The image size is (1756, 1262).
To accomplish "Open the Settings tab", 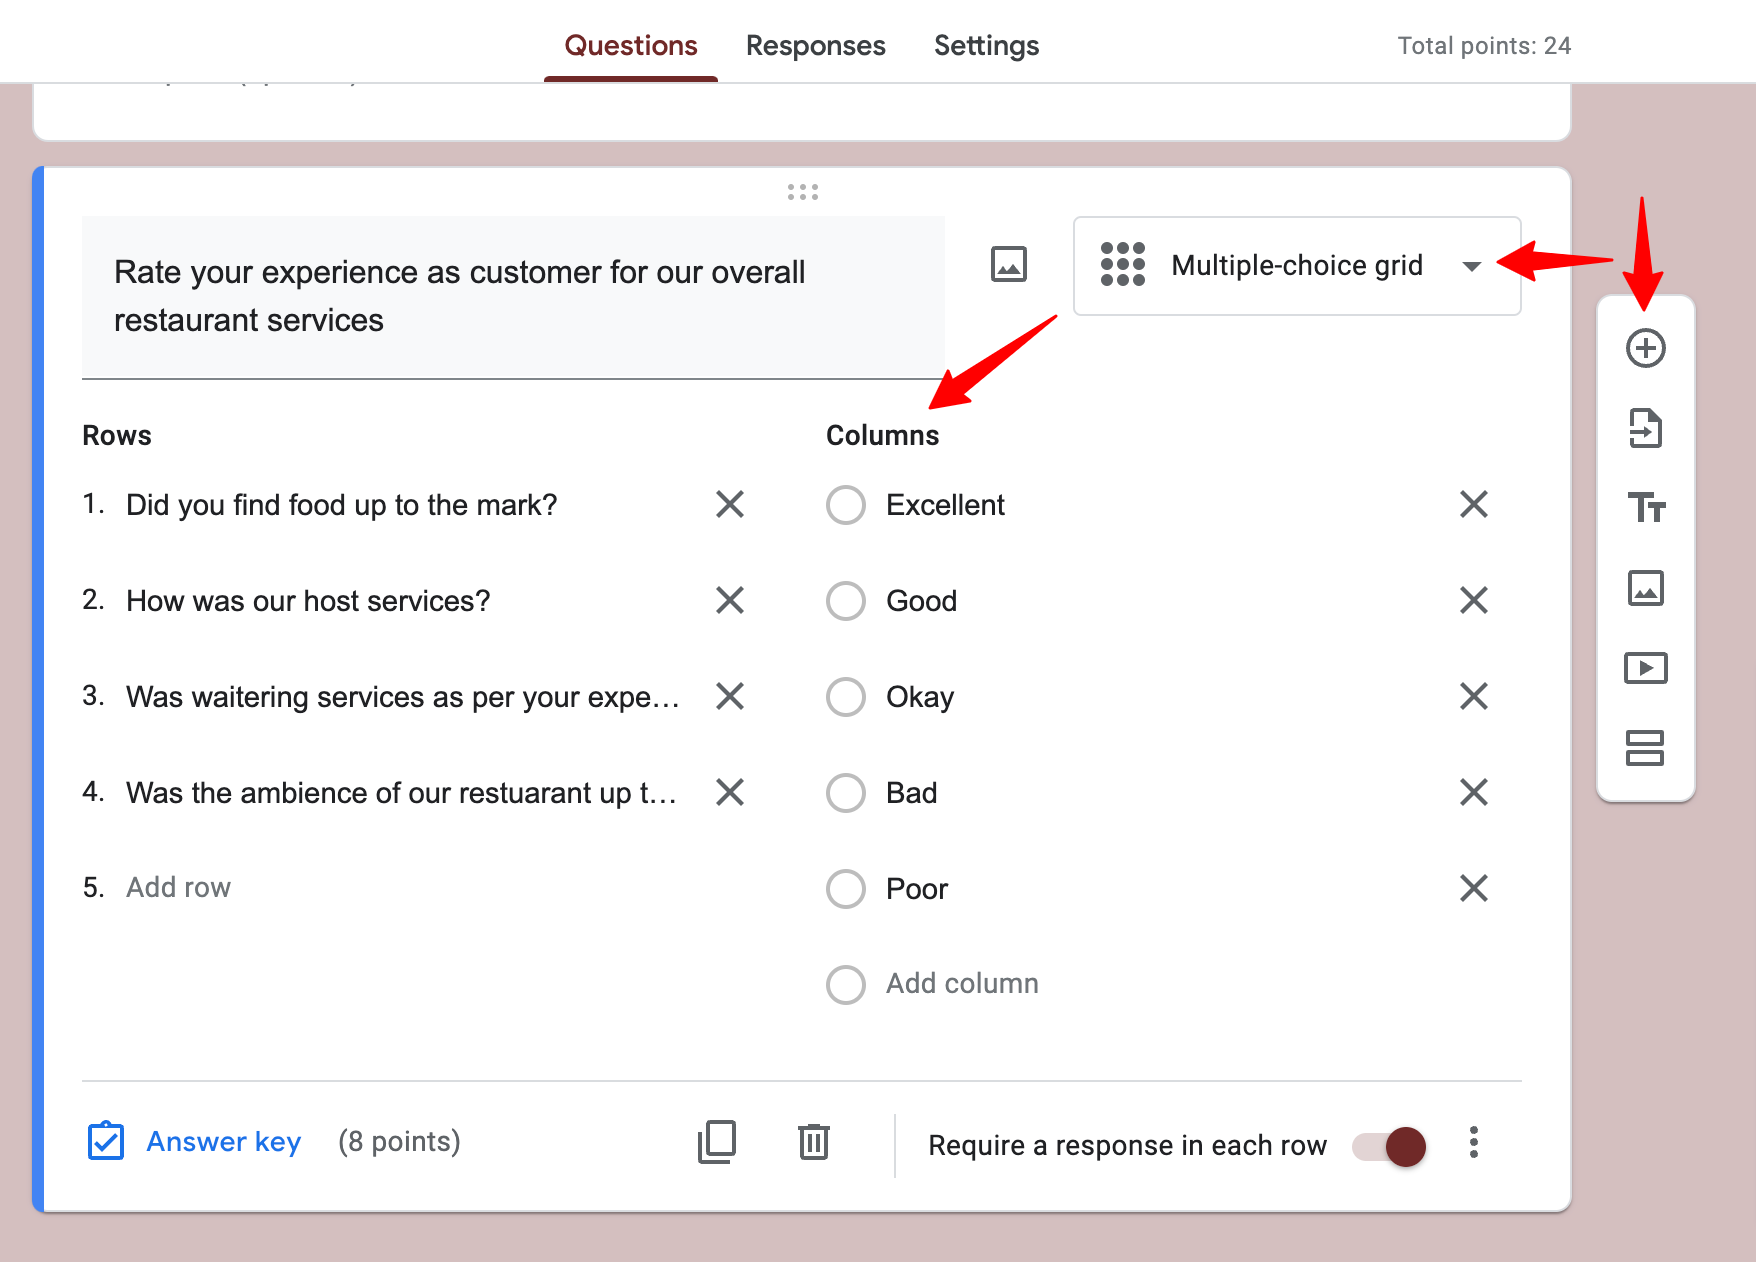I will (986, 45).
